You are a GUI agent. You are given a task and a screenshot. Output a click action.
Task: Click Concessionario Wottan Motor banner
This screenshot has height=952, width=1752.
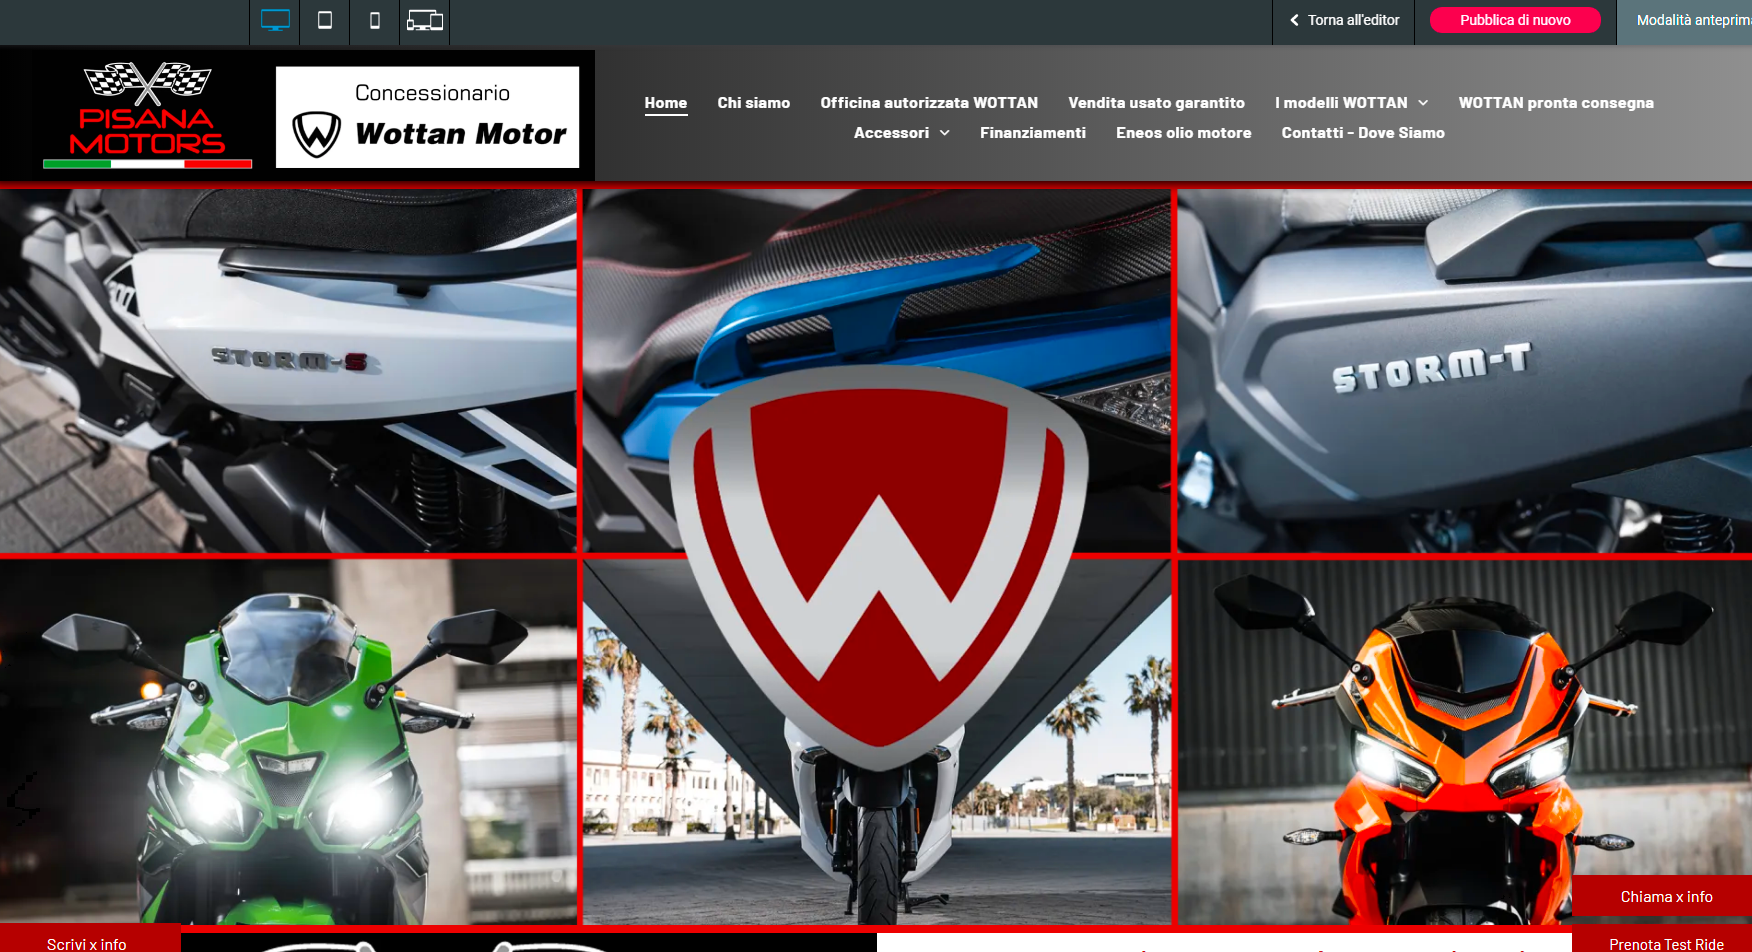tap(427, 117)
